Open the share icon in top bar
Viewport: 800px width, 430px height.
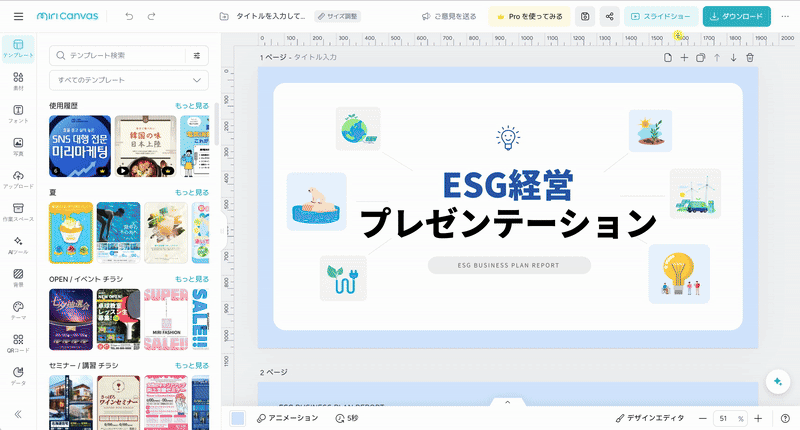pos(609,17)
